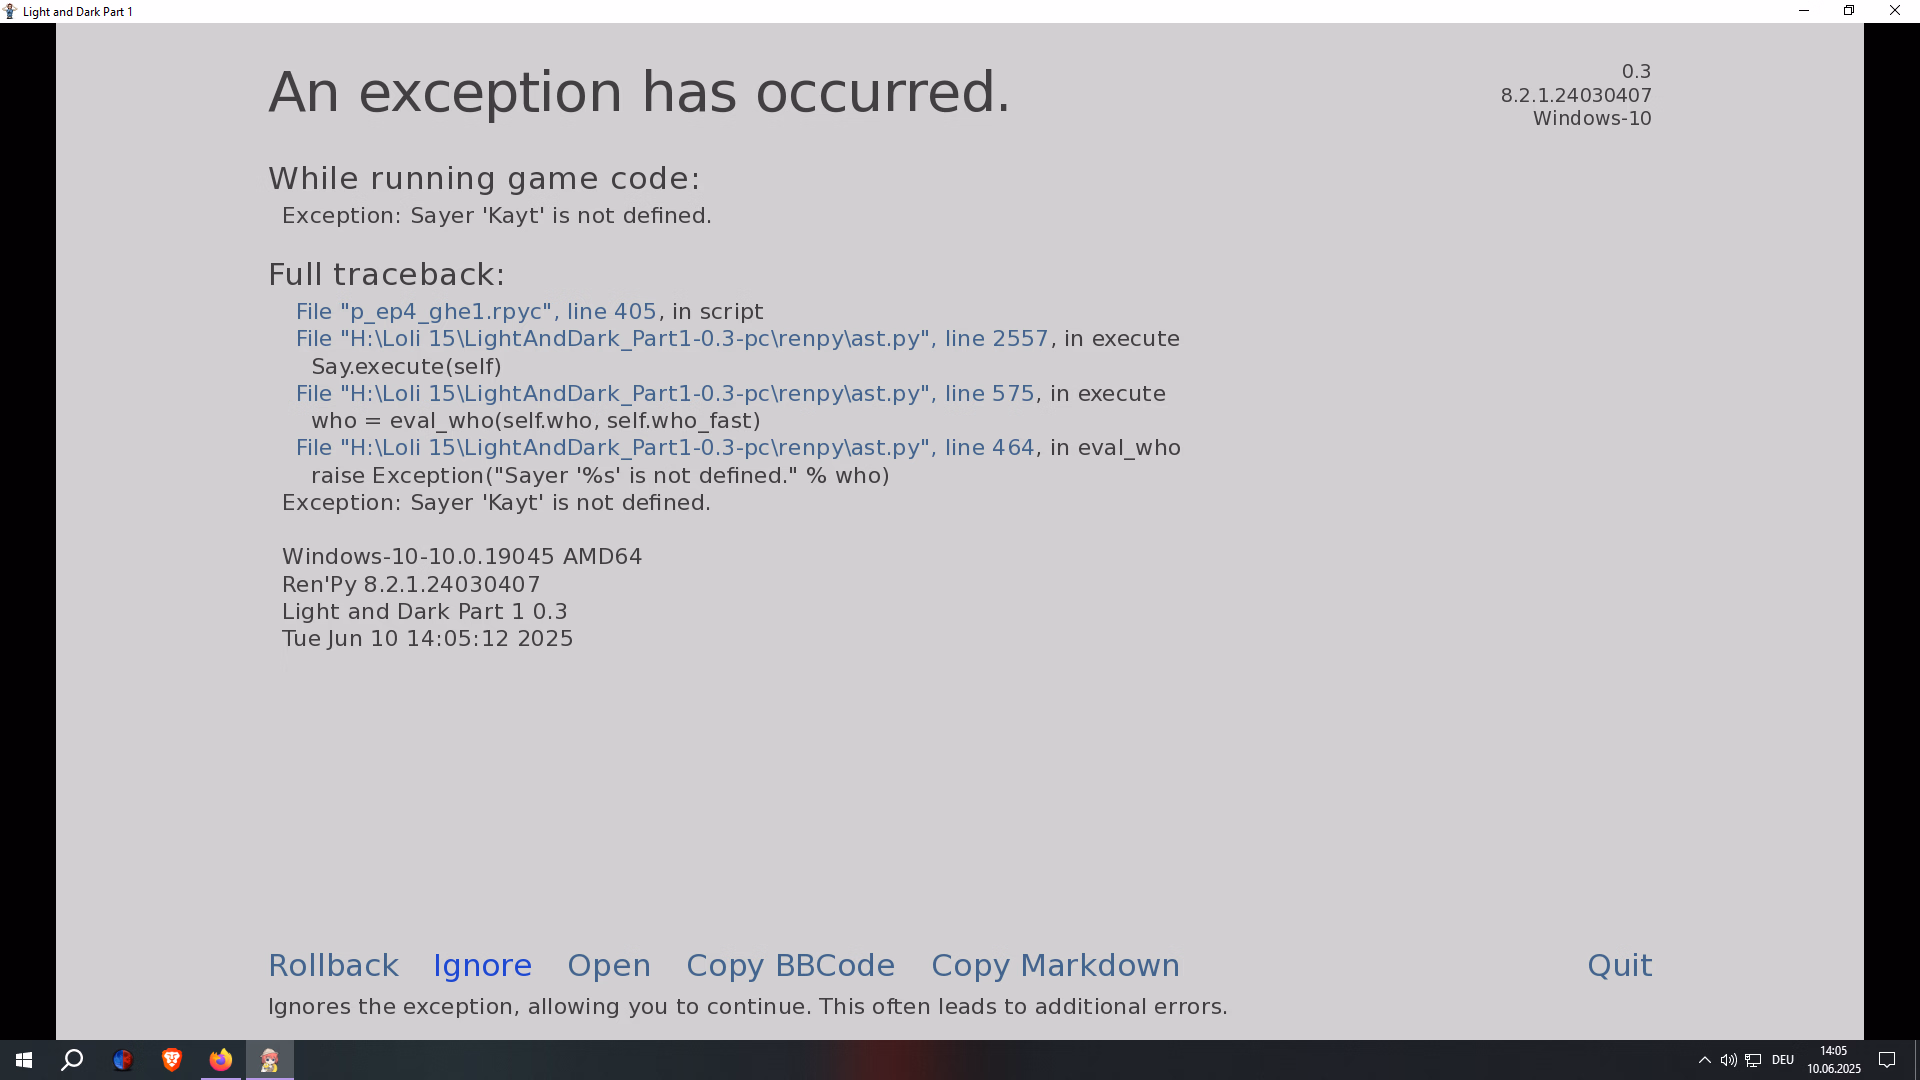Copy traceback as BBCode
The width and height of the screenshot is (1920, 1080).
(790, 965)
